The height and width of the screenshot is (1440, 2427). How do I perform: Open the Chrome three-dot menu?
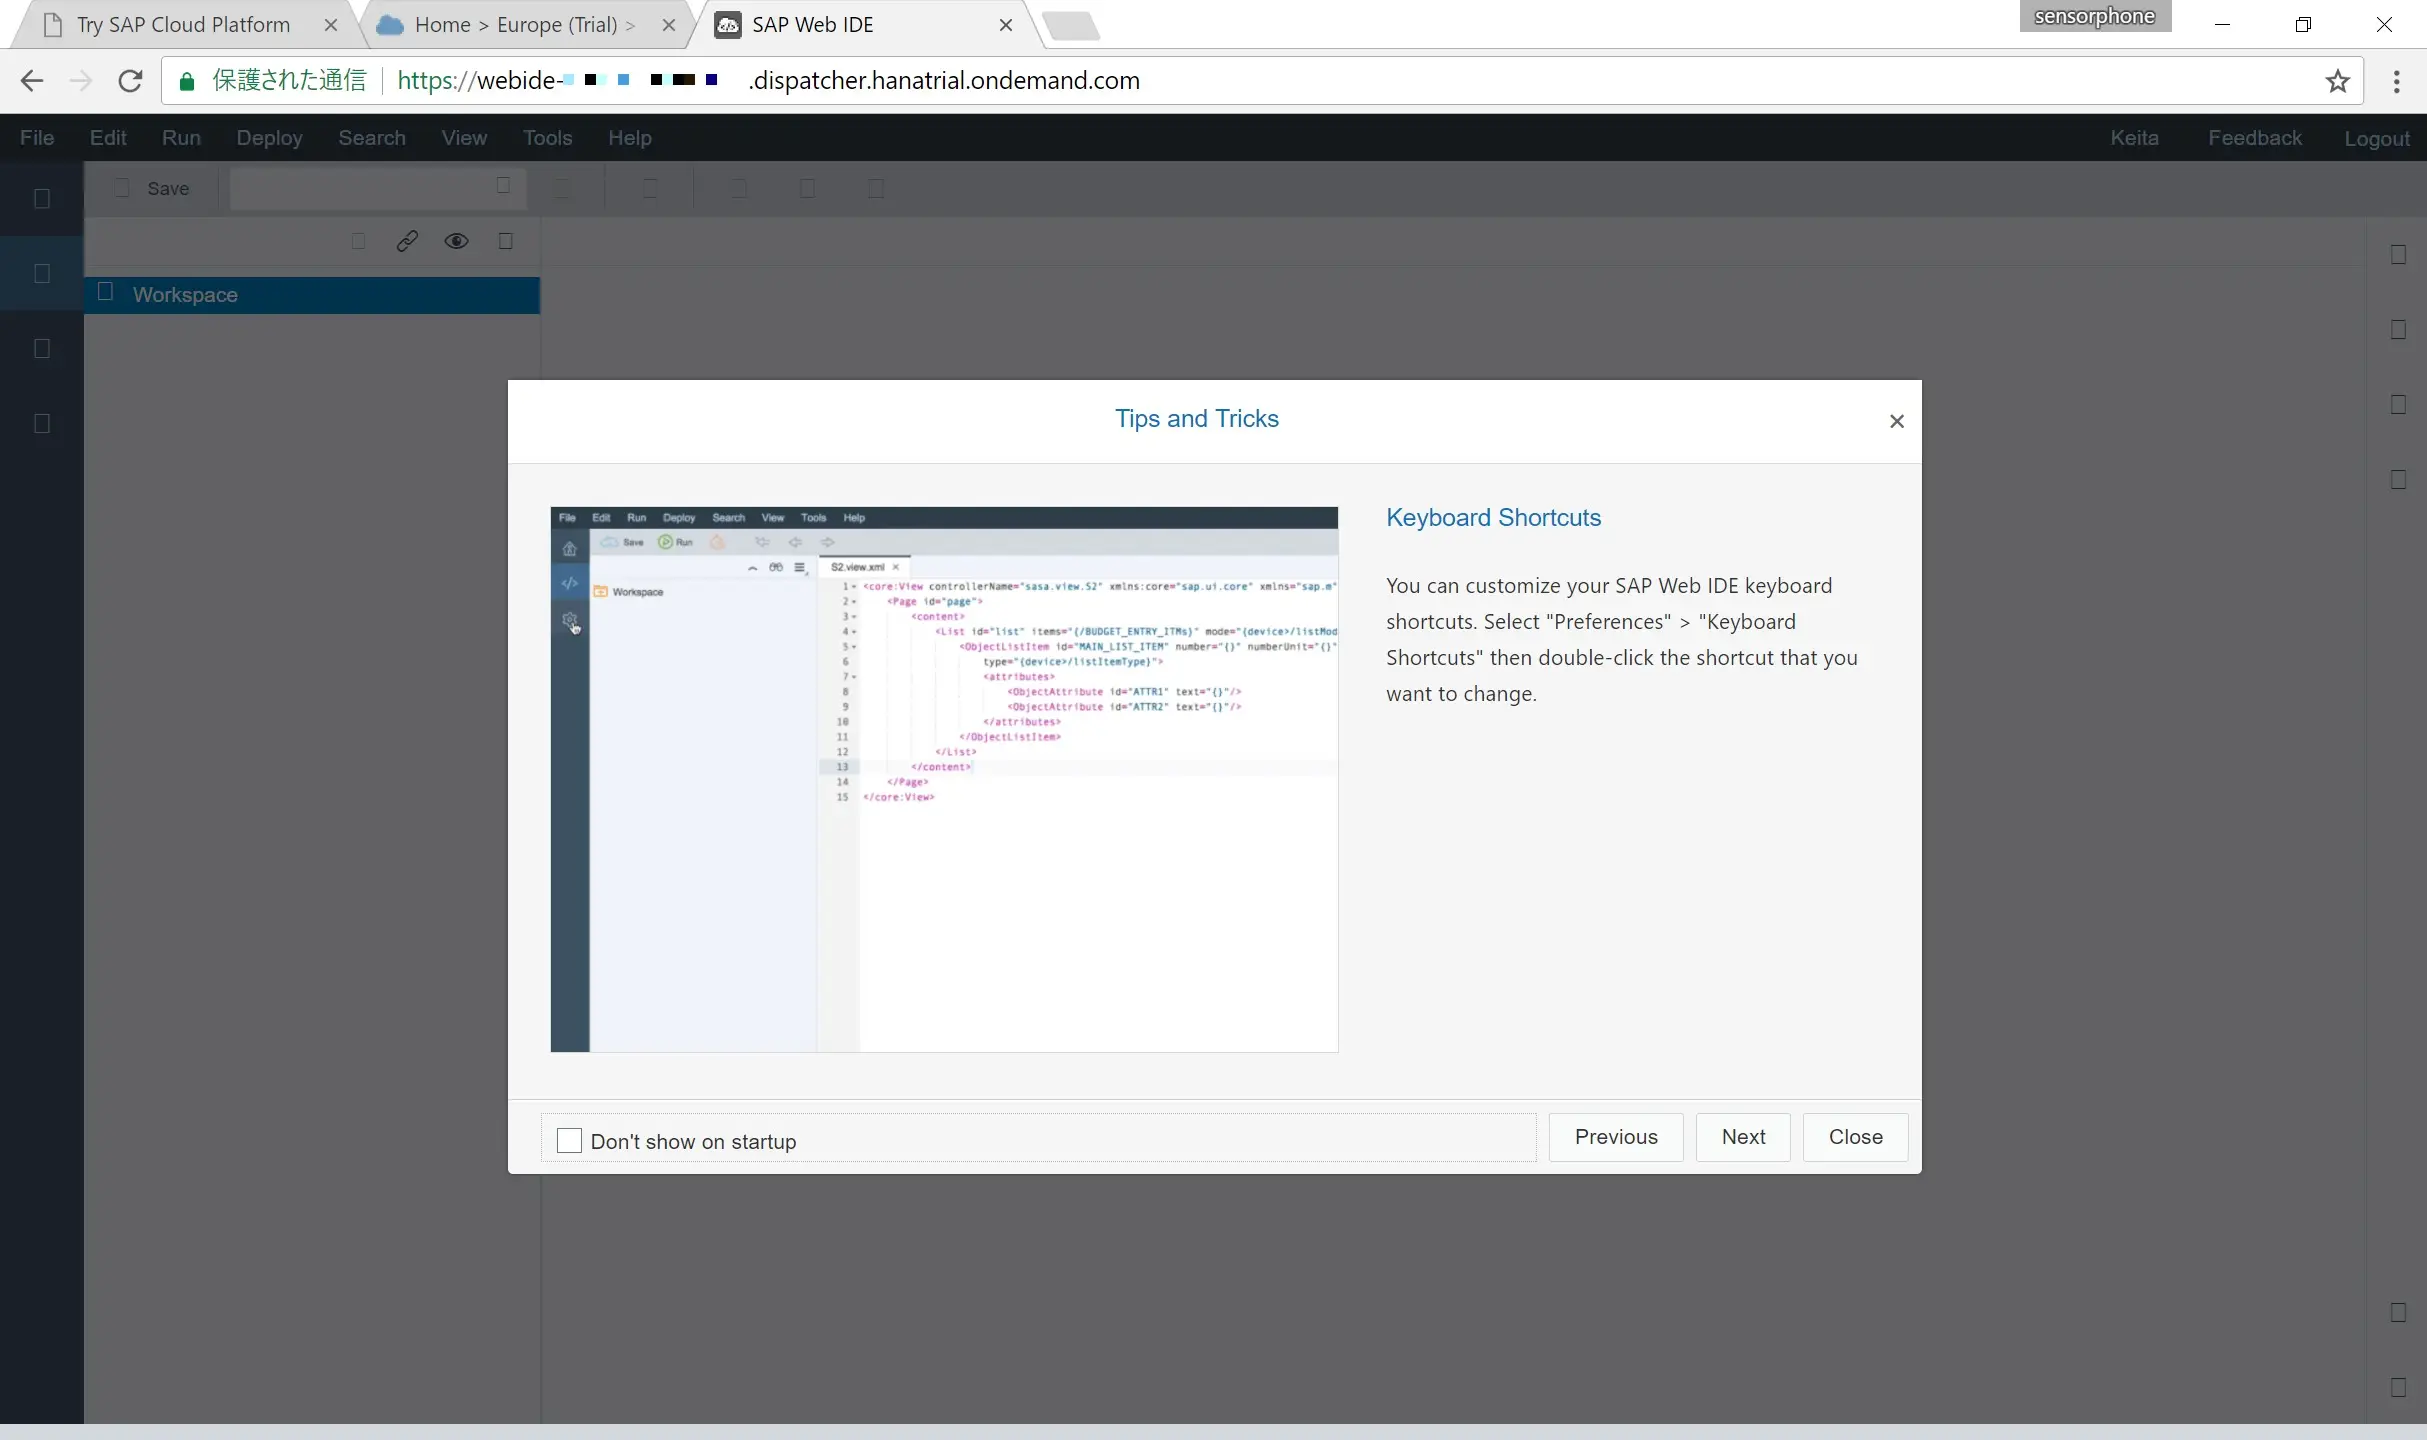coord(2396,81)
